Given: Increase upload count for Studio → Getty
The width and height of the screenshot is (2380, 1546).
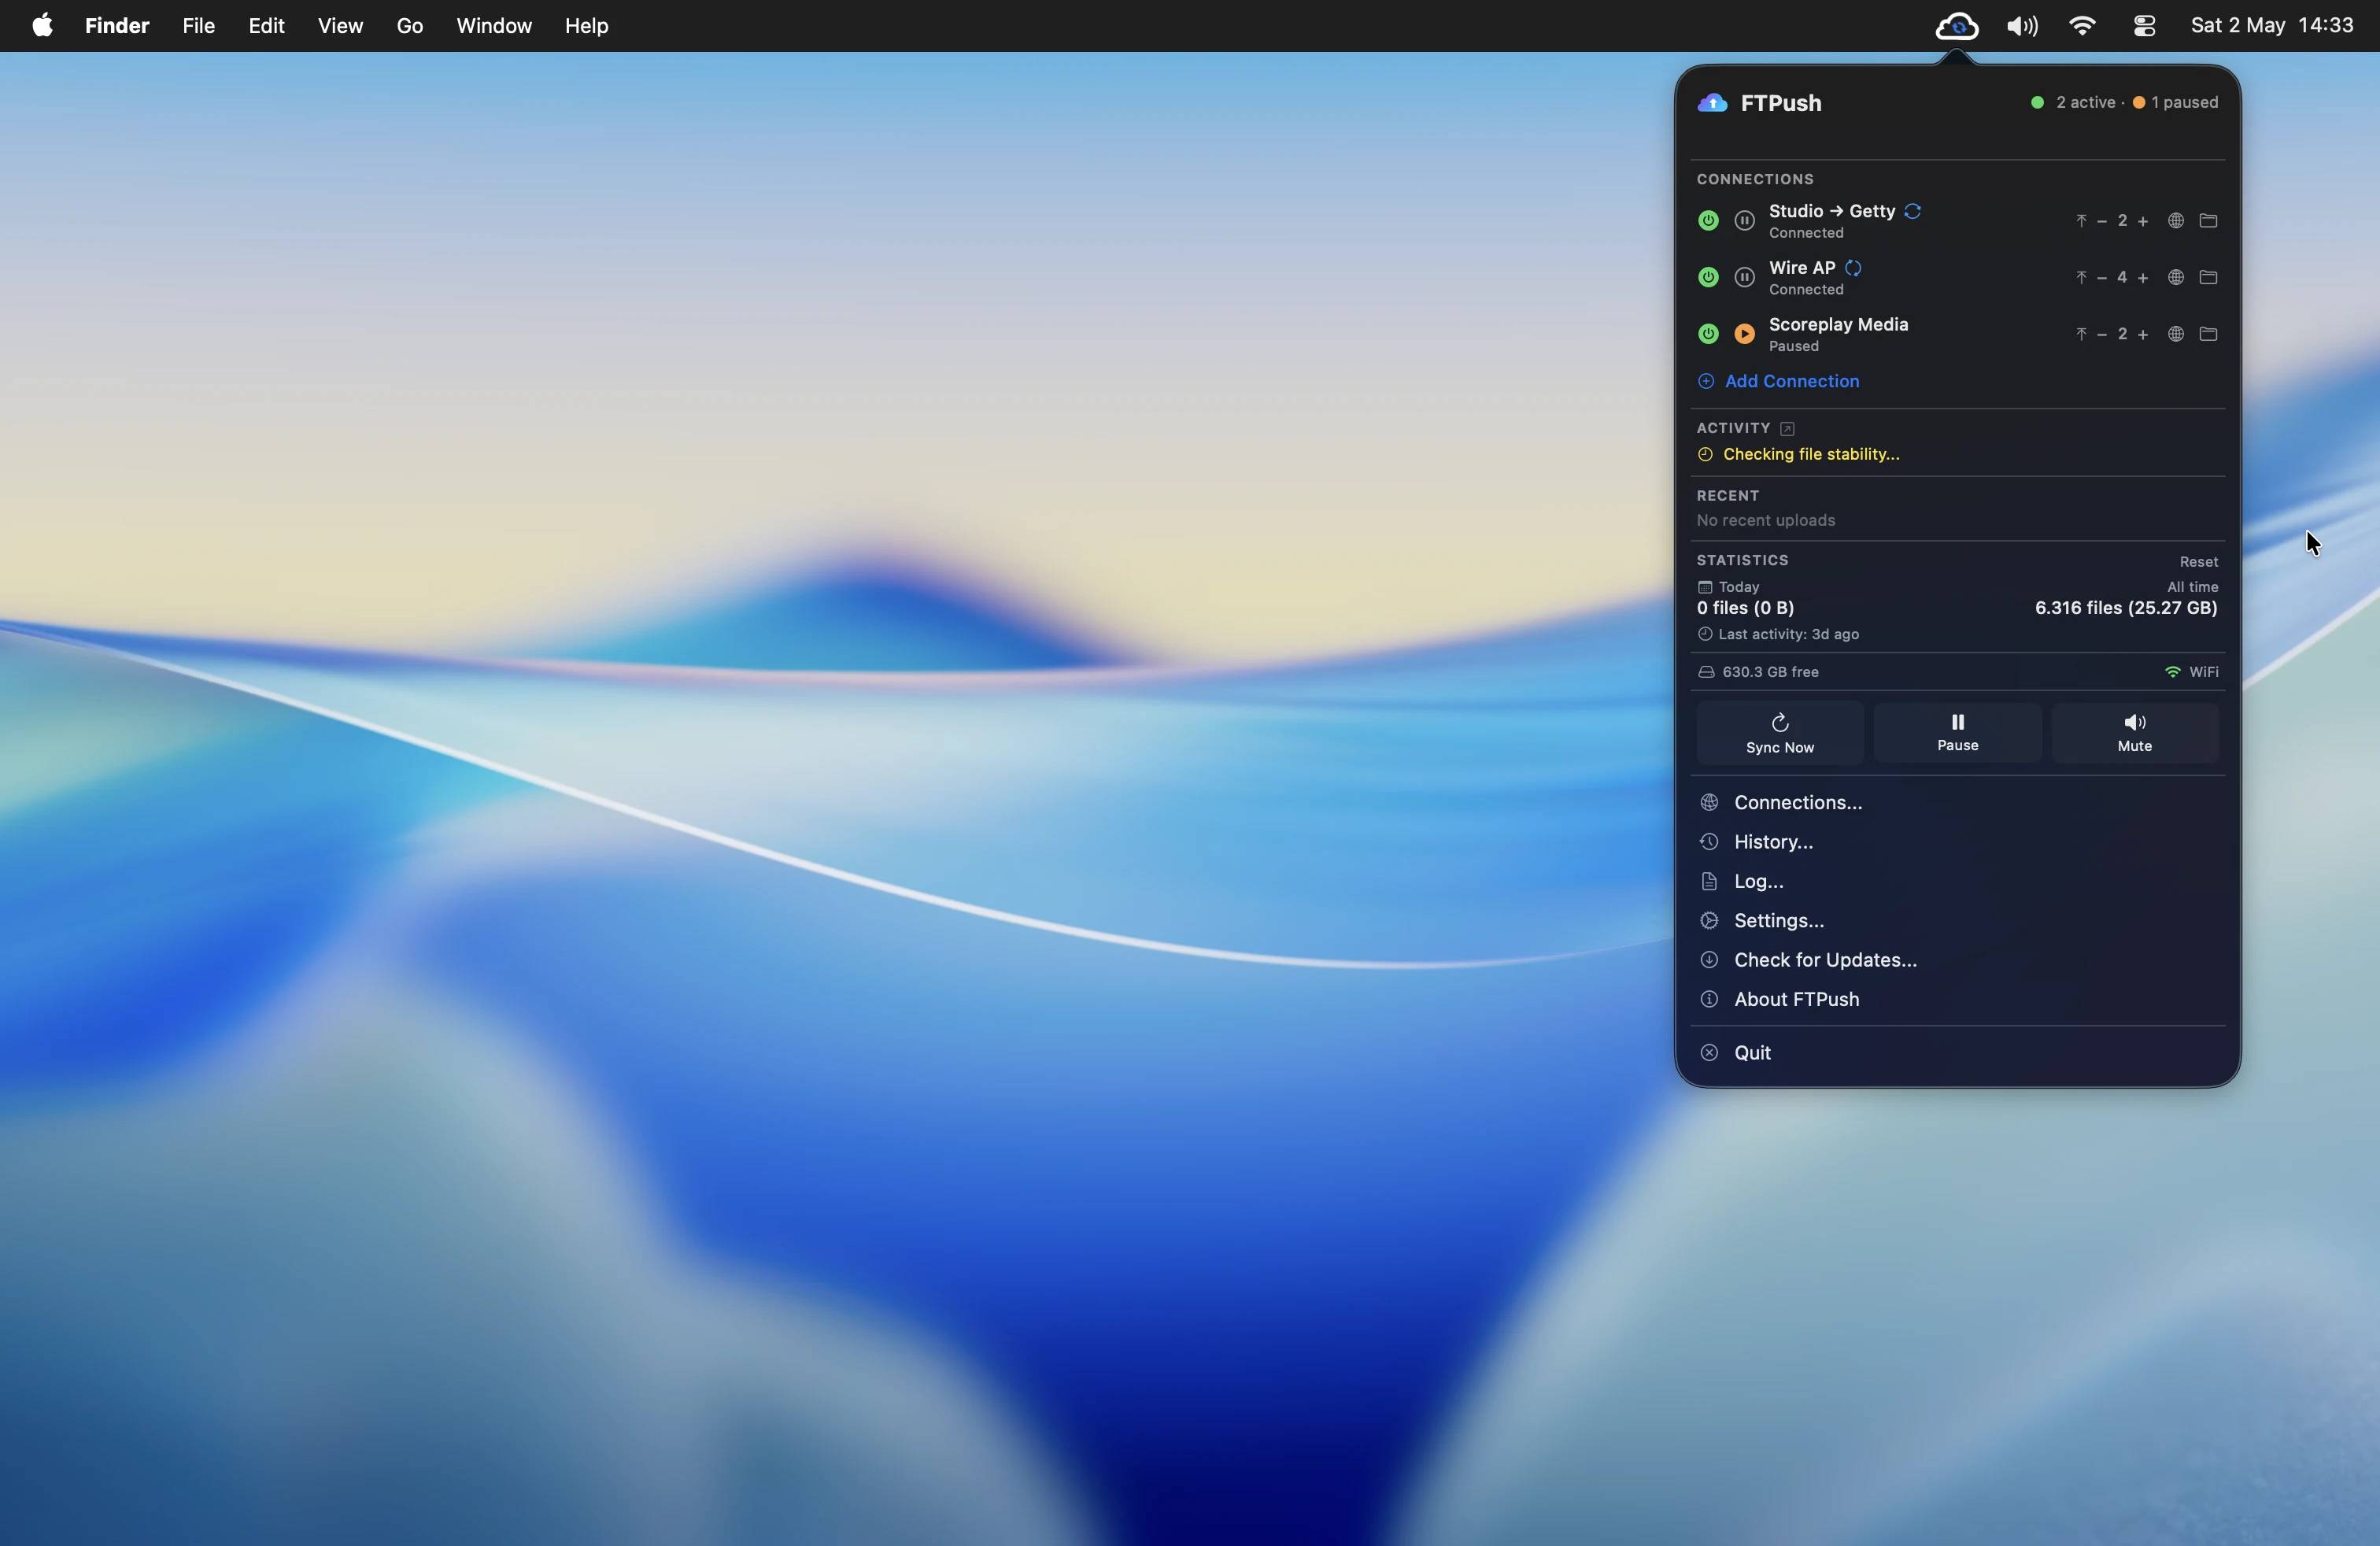Looking at the screenshot, I should pos(2142,221).
